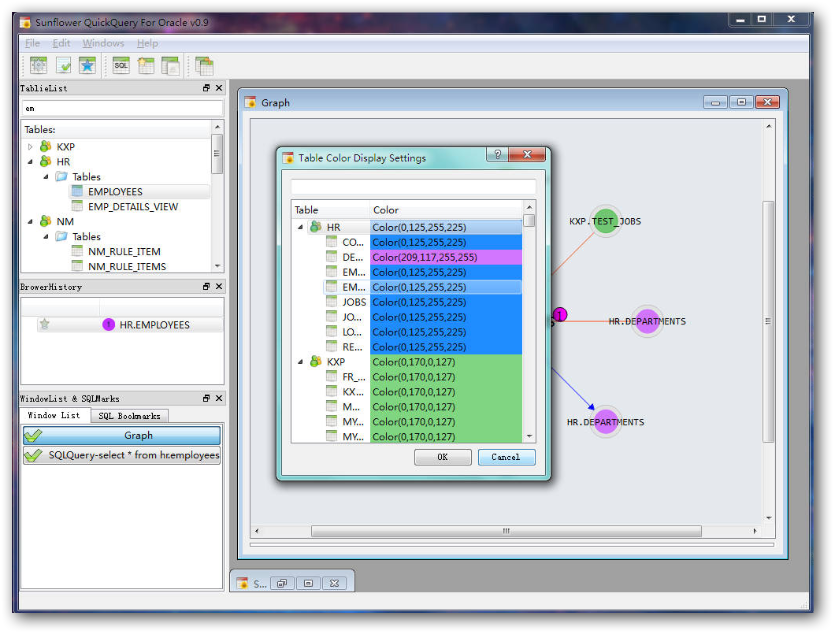Click the restore icon of minimized S... window

tap(282, 583)
